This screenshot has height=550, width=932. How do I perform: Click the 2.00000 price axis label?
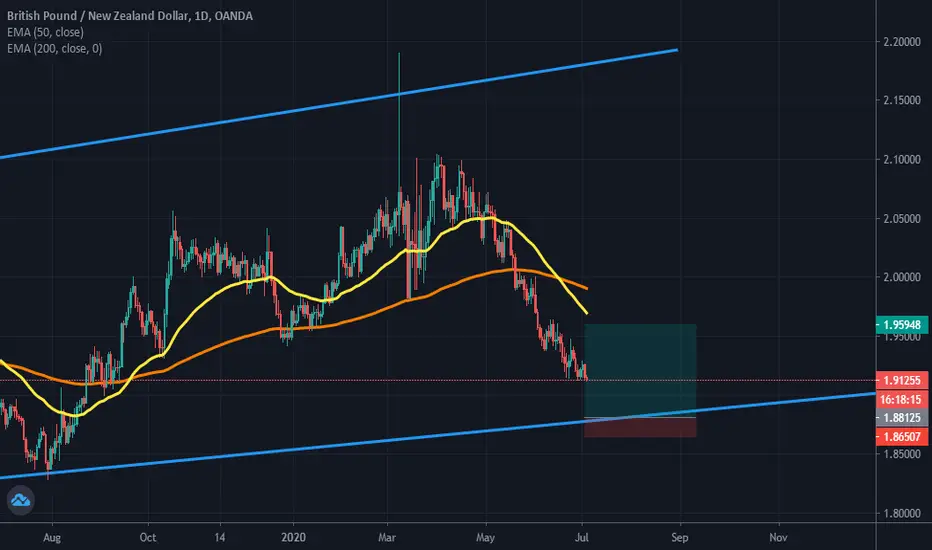[902, 277]
